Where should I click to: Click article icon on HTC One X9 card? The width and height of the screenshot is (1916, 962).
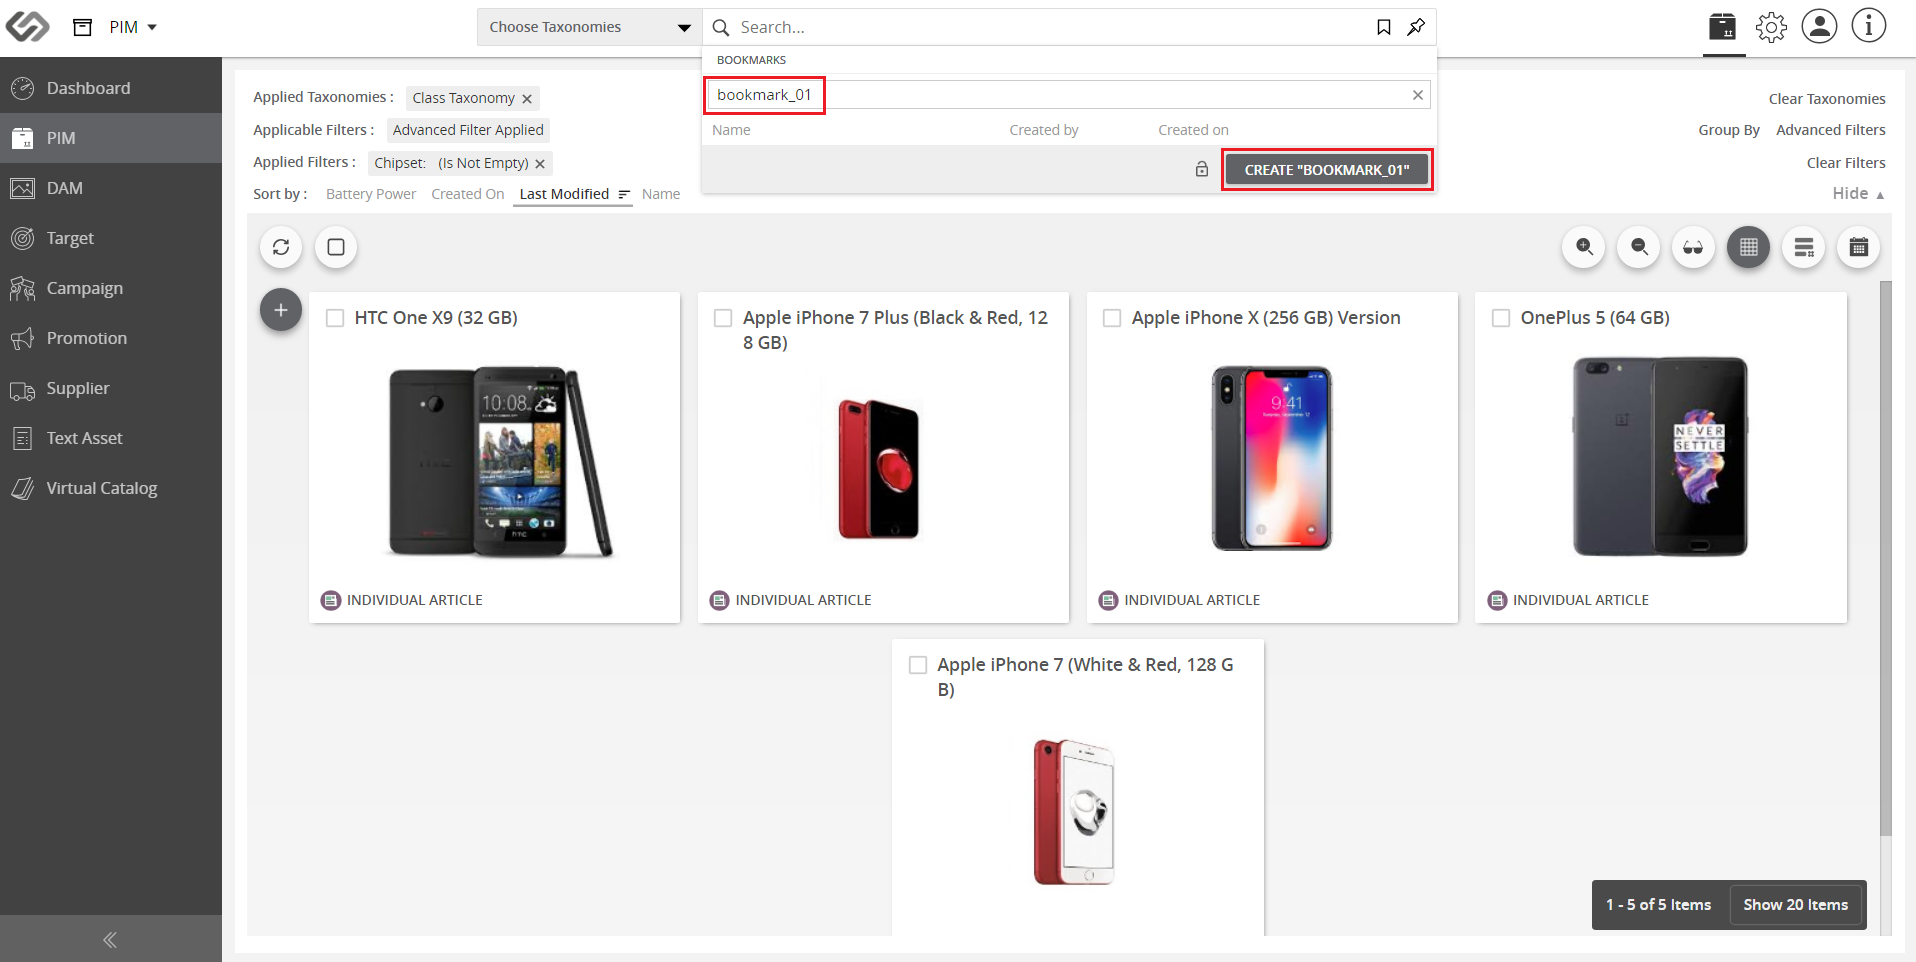tap(331, 600)
